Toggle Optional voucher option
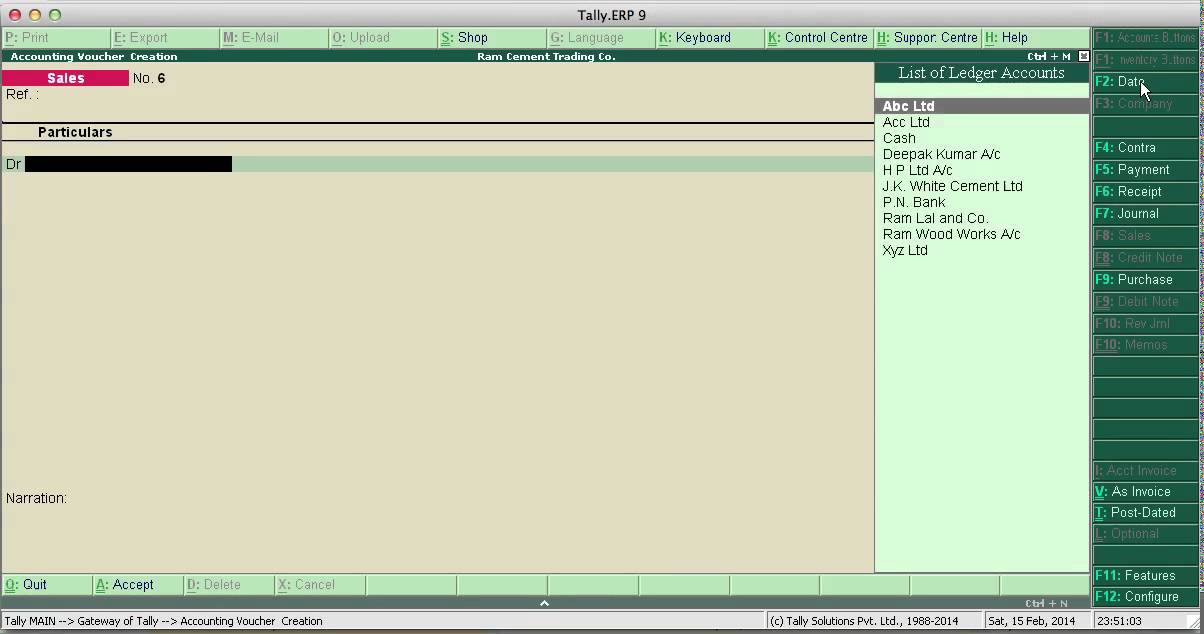 point(1145,534)
